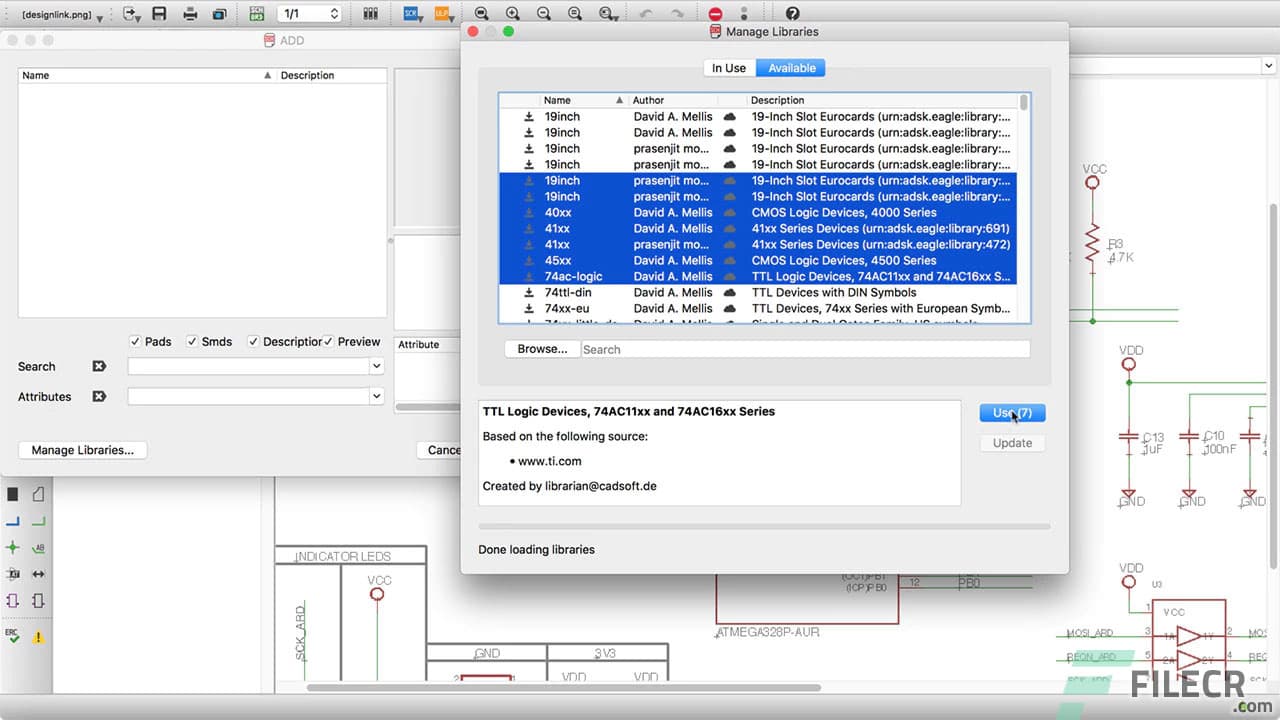Expand the Search field dropdown
This screenshot has width=1280, height=720.
tap(377, 367)
